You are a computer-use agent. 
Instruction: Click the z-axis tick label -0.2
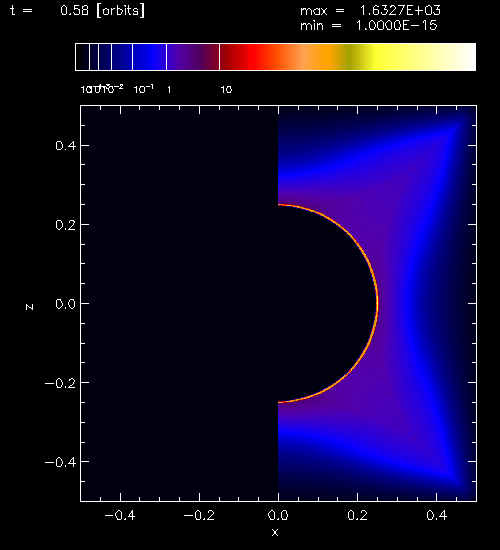(x=60, y=383)
